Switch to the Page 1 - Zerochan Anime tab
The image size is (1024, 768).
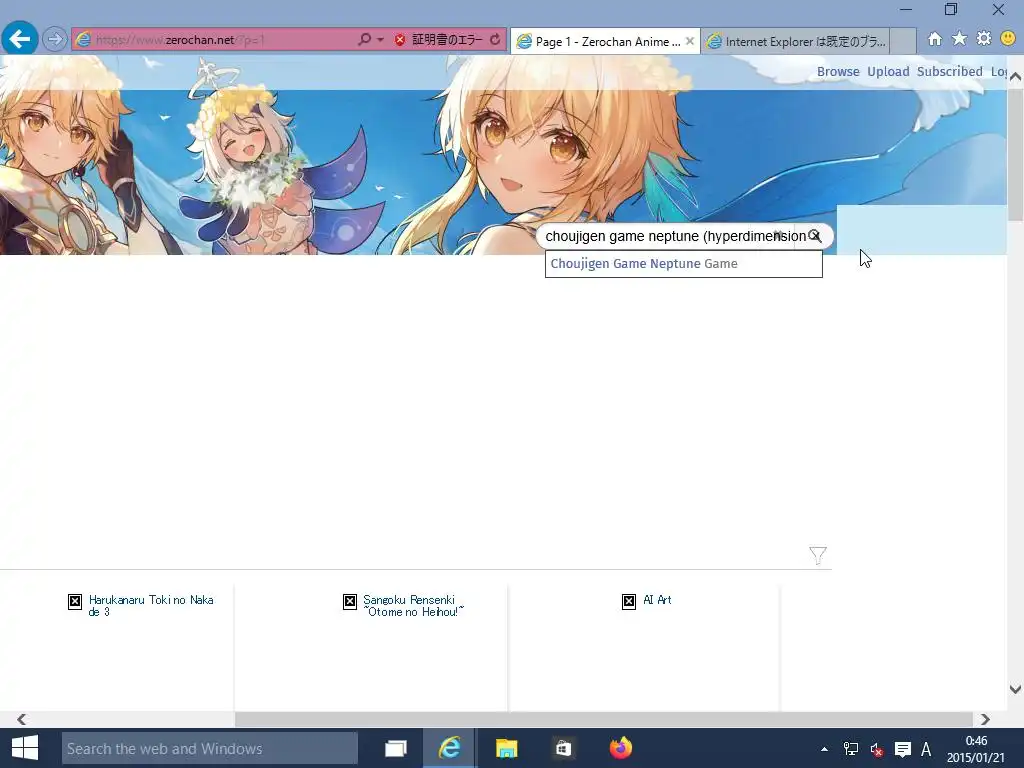pyautogui.click(x=598, y=41)
